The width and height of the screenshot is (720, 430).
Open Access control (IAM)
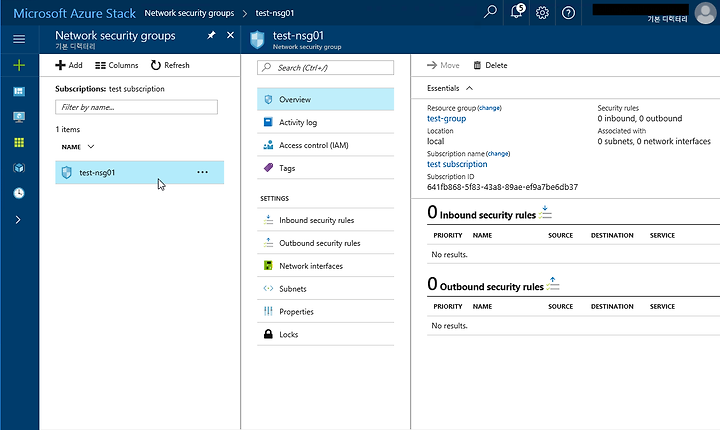pos(326,145)
